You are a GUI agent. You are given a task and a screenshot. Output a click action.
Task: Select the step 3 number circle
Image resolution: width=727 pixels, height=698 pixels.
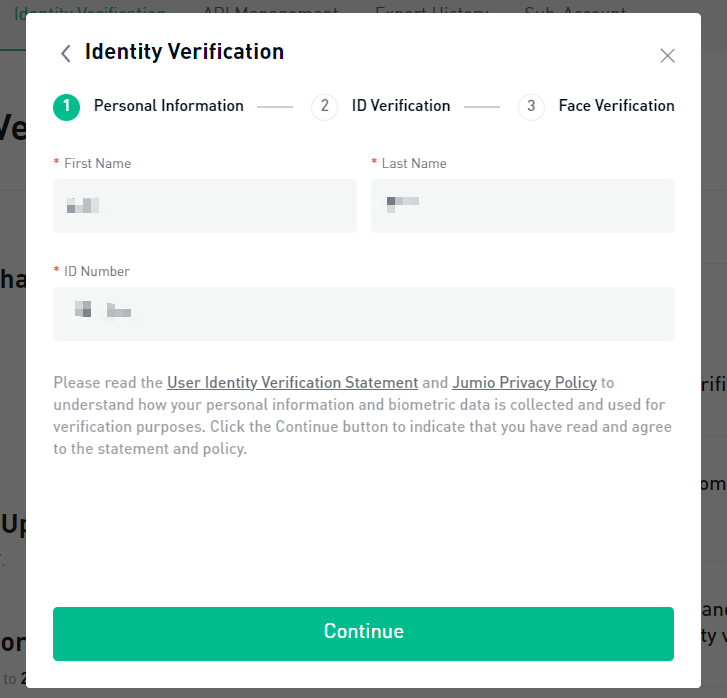(531, 107)
